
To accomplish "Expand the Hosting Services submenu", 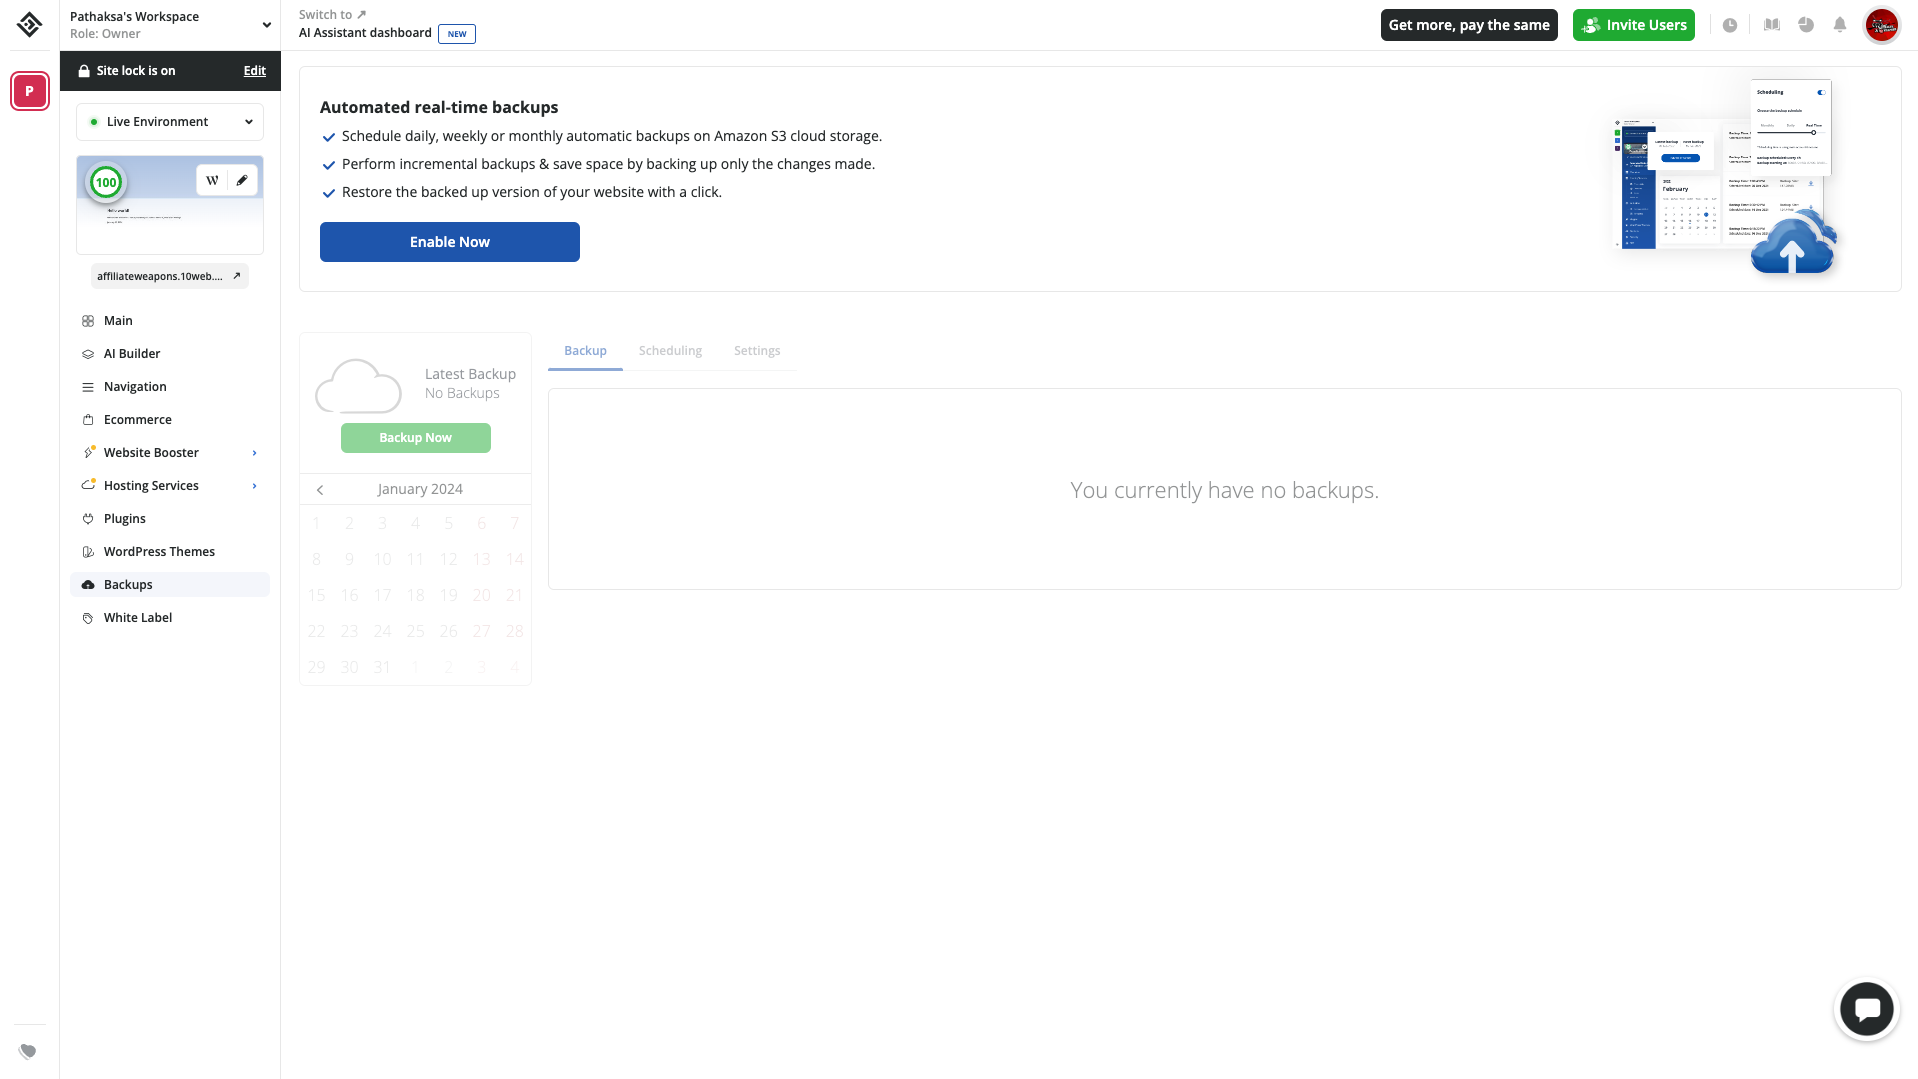I will (254, 486).
